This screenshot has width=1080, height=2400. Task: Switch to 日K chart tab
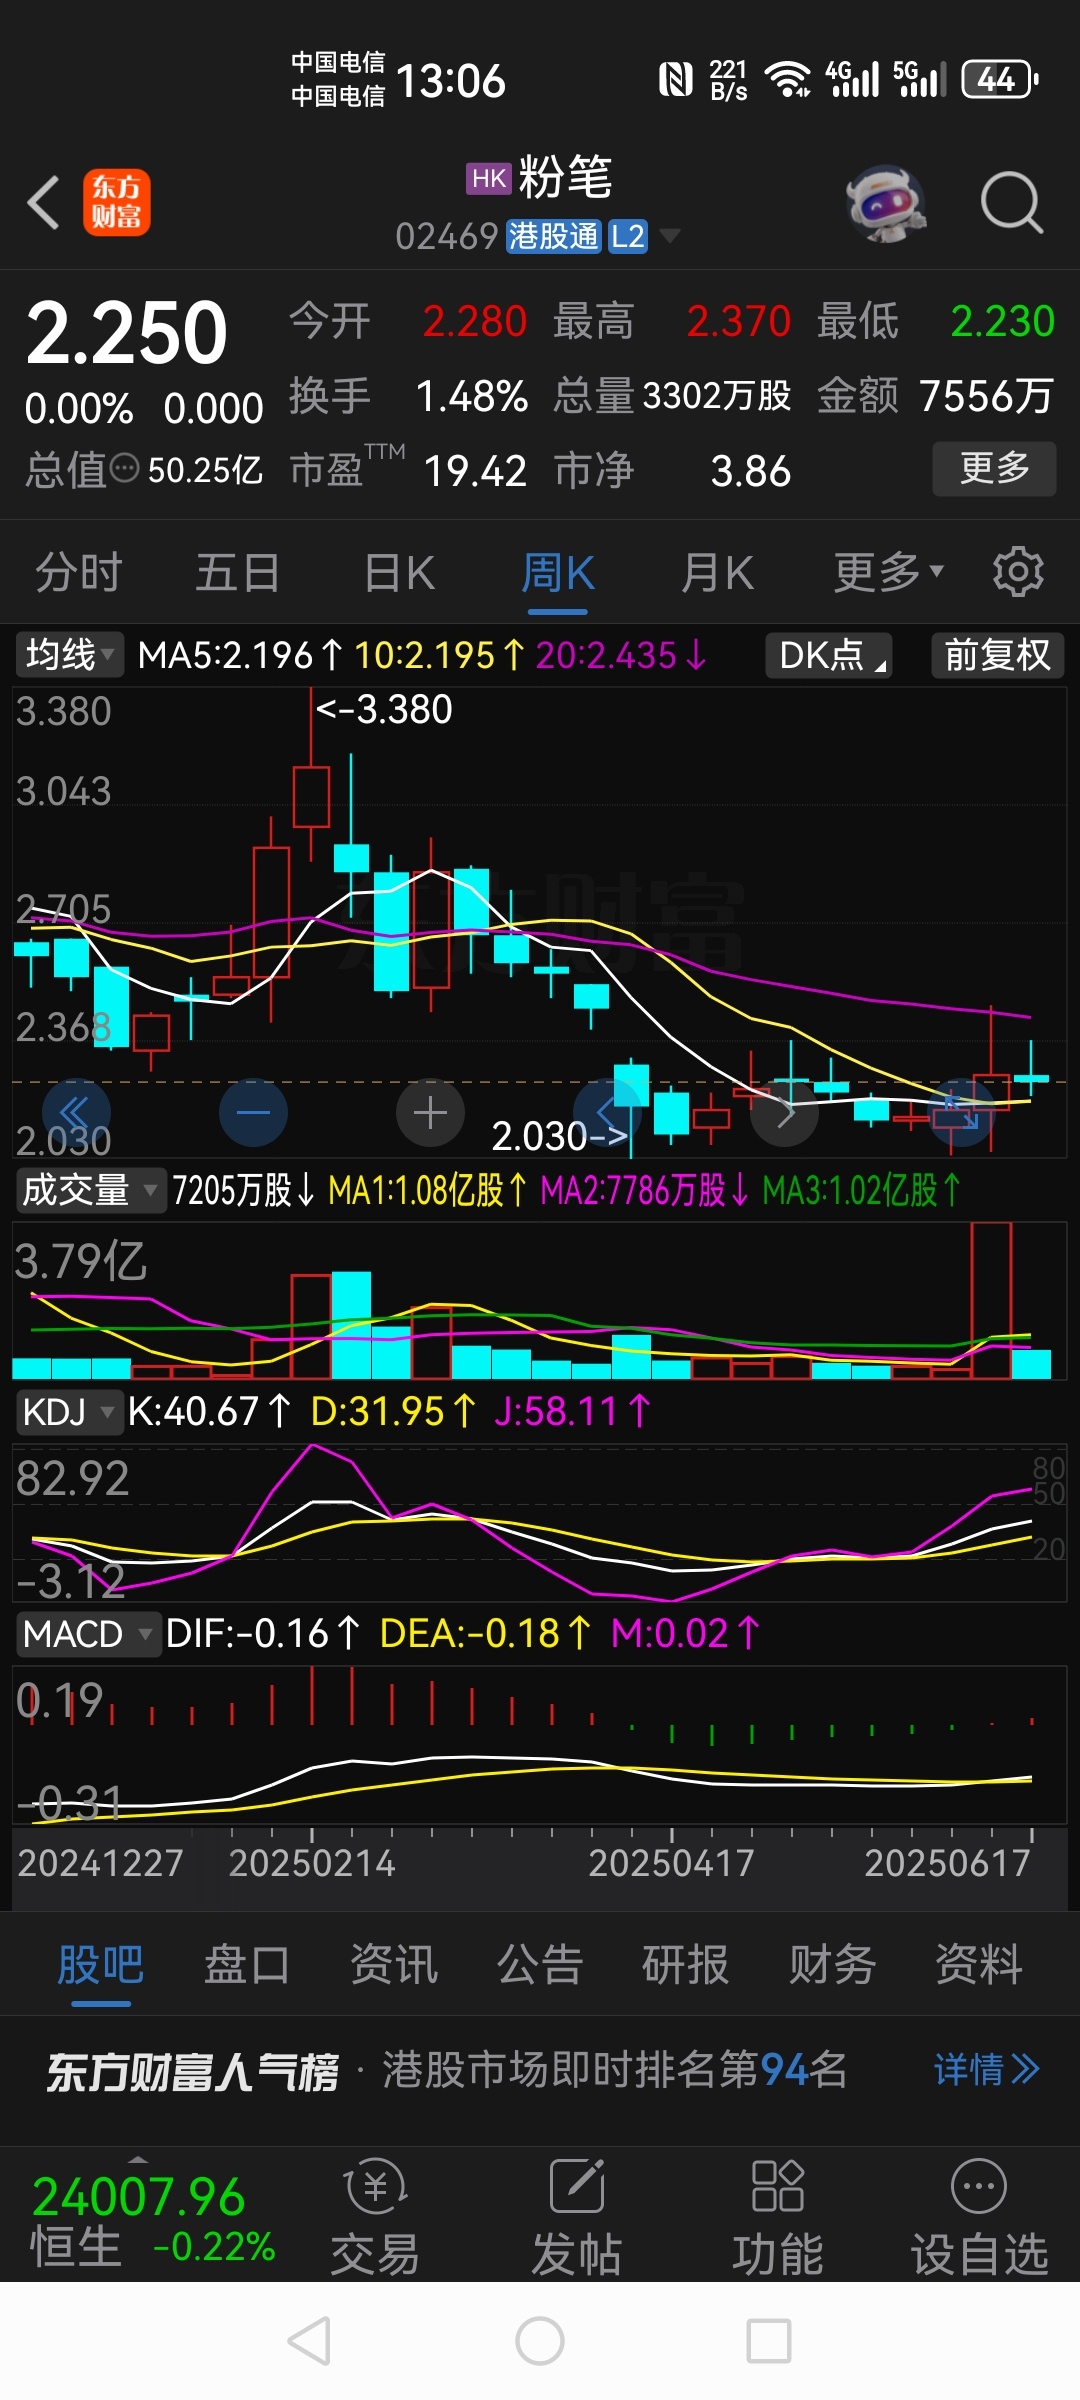(399, 573)
